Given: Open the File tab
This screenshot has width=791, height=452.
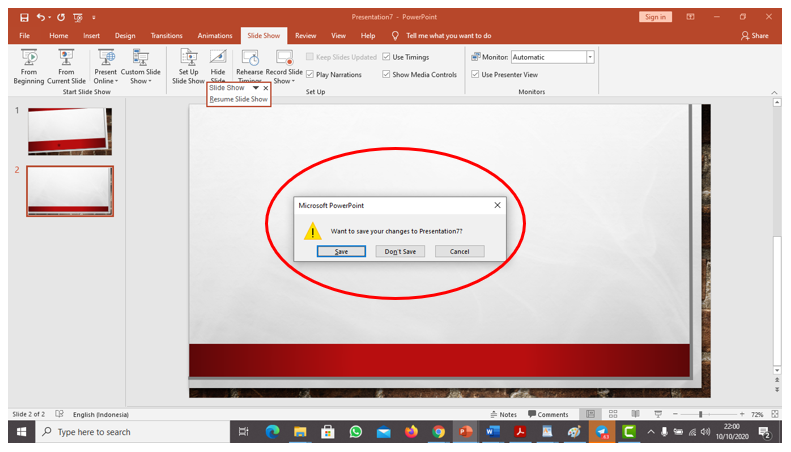Looking at the screenshot, I should (x=24, y=36).
